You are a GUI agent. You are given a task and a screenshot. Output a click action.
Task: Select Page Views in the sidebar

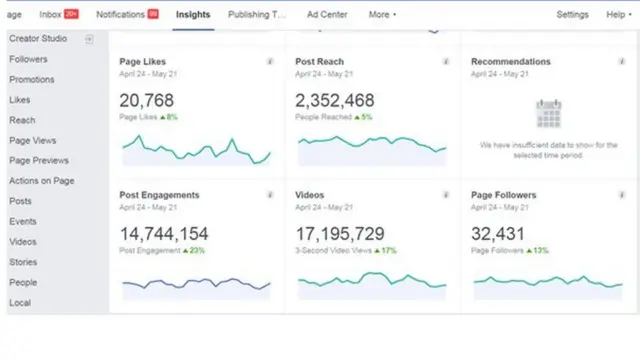[33, 140]
